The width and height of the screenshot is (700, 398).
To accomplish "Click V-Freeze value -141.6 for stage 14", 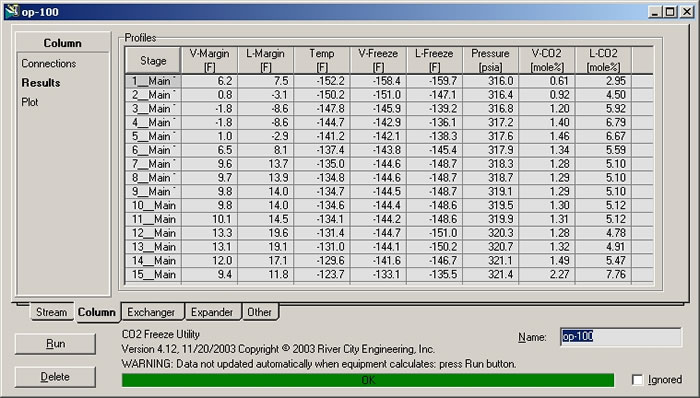I will coord(378,261).
